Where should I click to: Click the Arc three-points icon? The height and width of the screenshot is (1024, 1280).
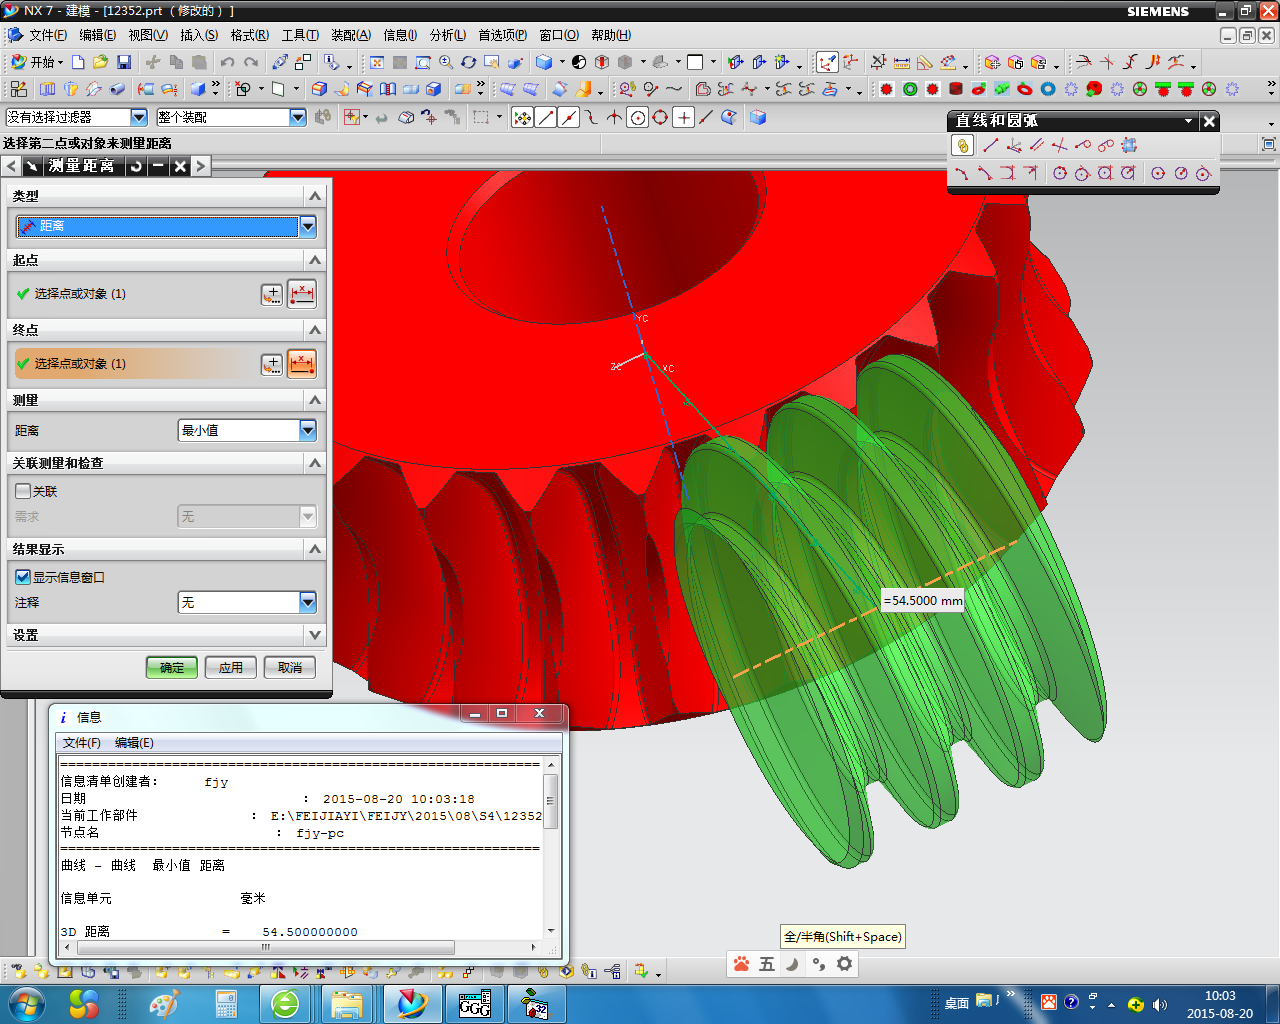coord(961,173)
